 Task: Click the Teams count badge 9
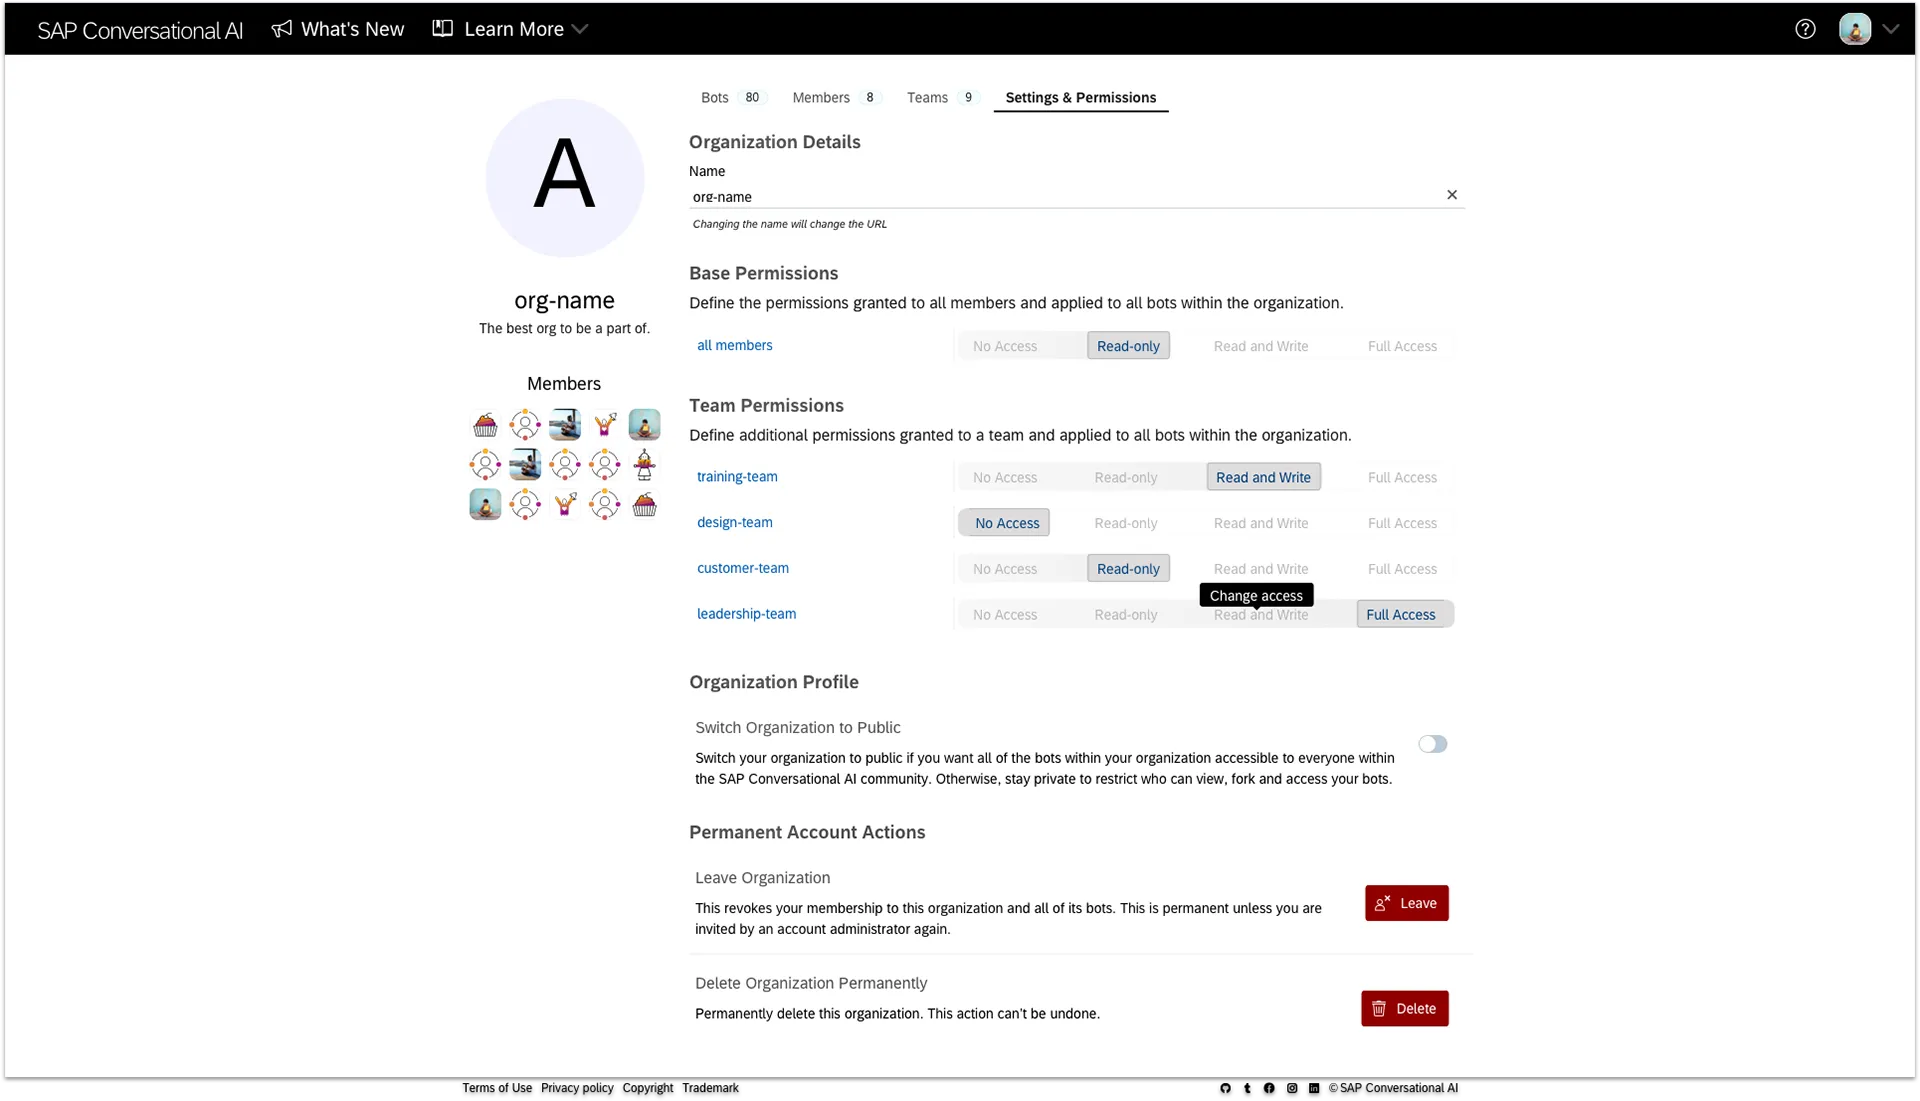968,97
